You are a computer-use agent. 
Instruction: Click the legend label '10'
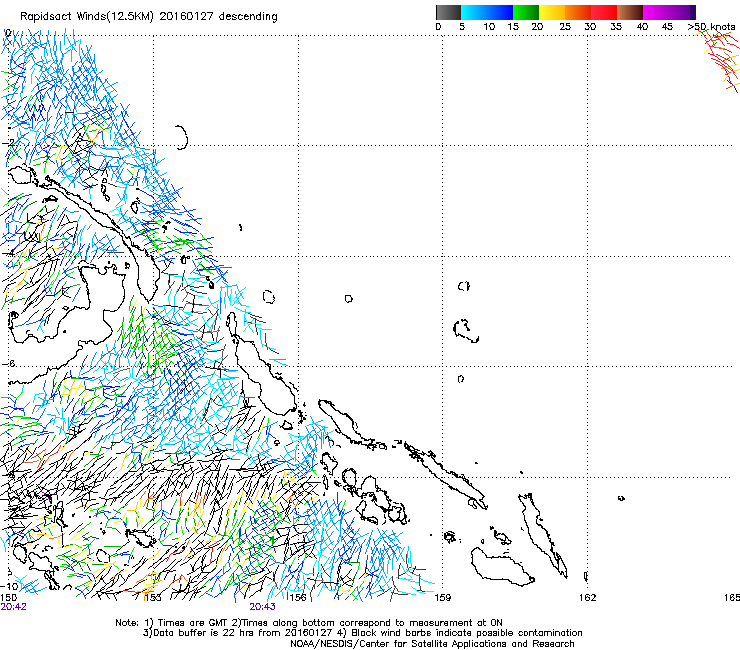click(489, 27)
